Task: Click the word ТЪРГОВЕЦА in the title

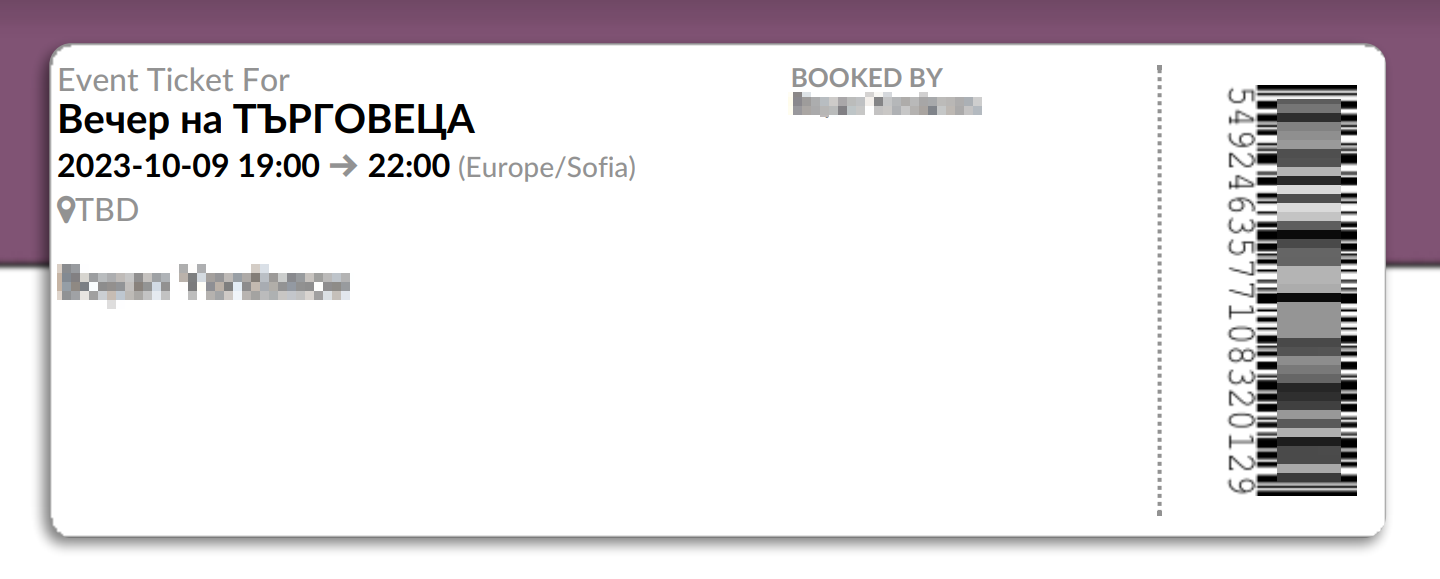Action: (x=353, y=120)
